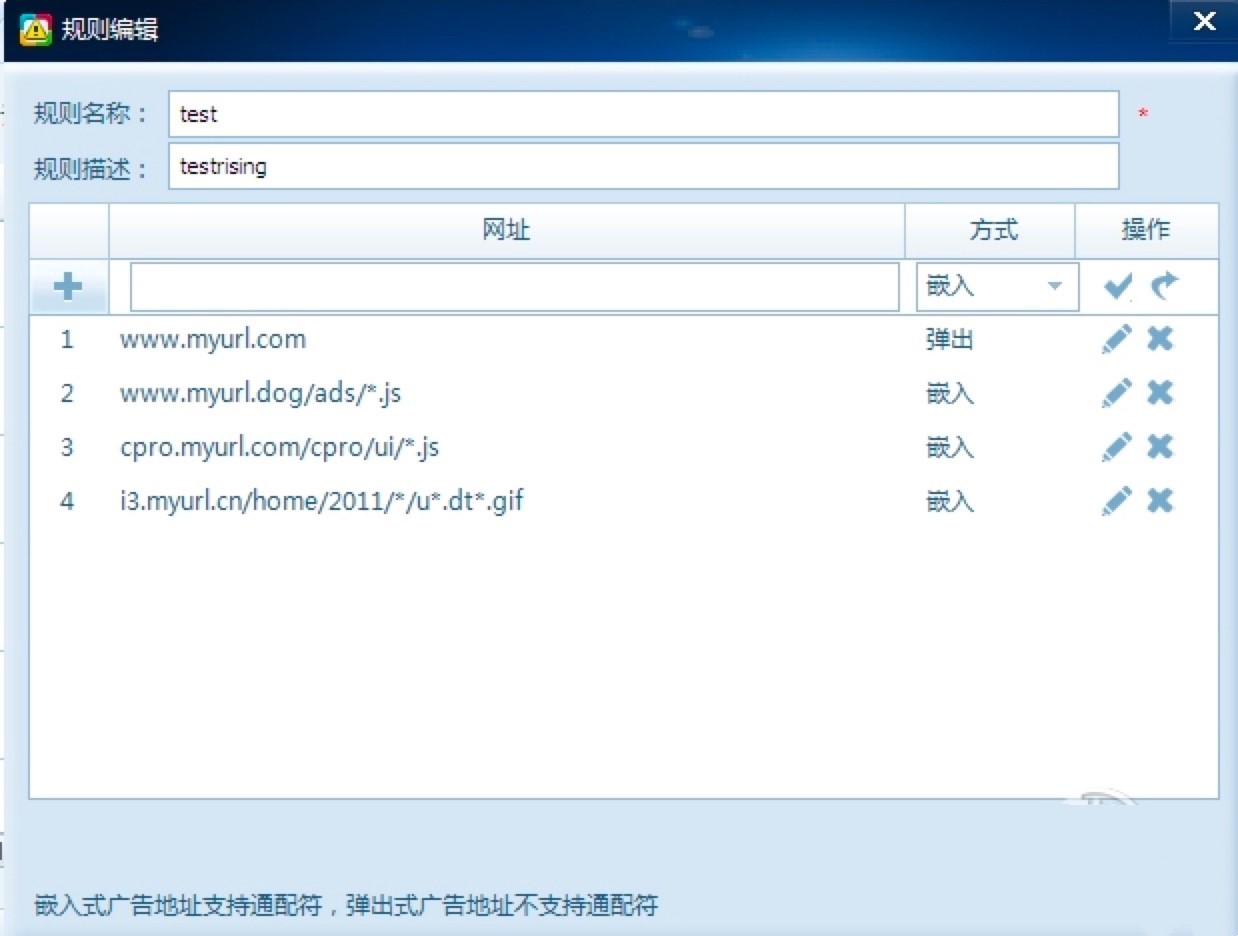Viewport: 1238px width, 936px height.
Task: Edit the www.myurl.dog/ads/*.js rule
Action: [1117, 393]
